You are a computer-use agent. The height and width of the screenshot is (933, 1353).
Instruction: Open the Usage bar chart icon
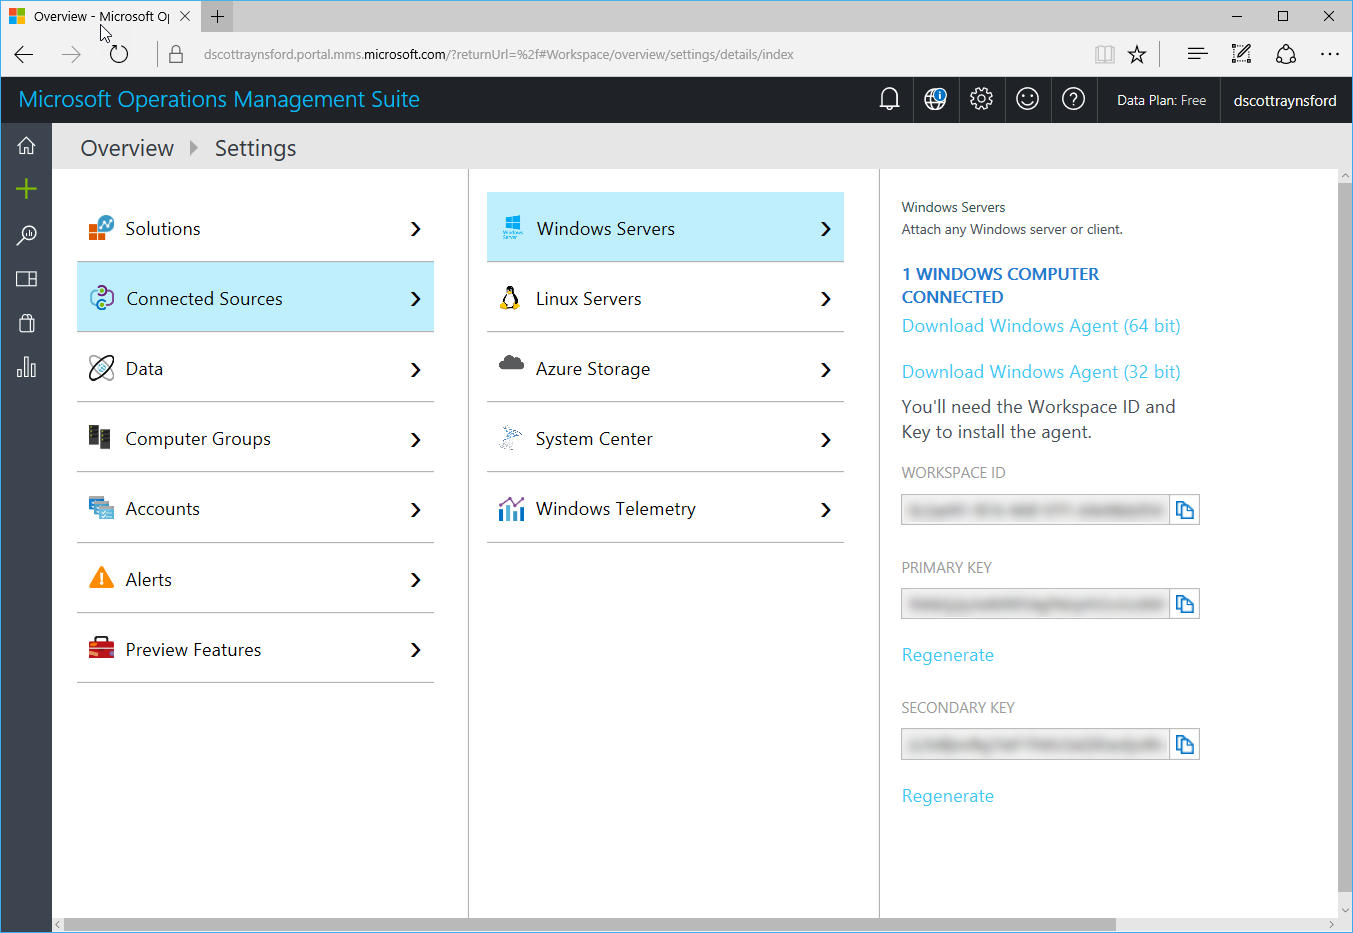coord(26,367)
